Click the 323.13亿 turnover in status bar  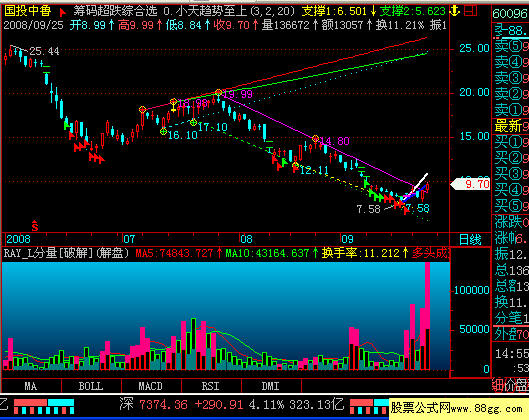(x=316, y=404)
